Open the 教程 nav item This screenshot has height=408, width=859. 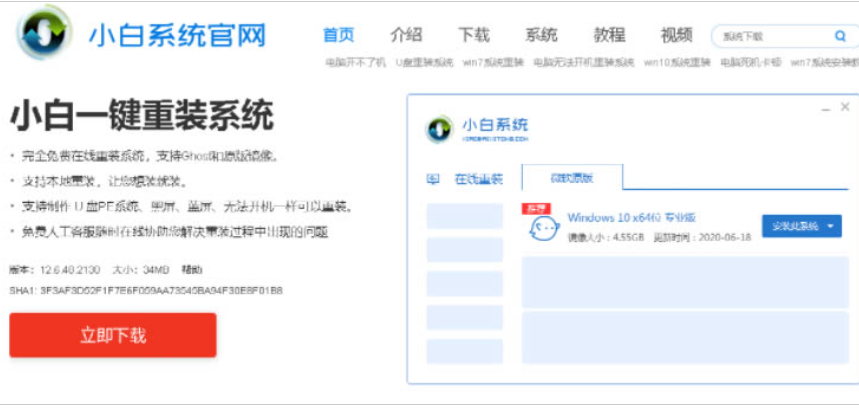[x=609, y=35]
